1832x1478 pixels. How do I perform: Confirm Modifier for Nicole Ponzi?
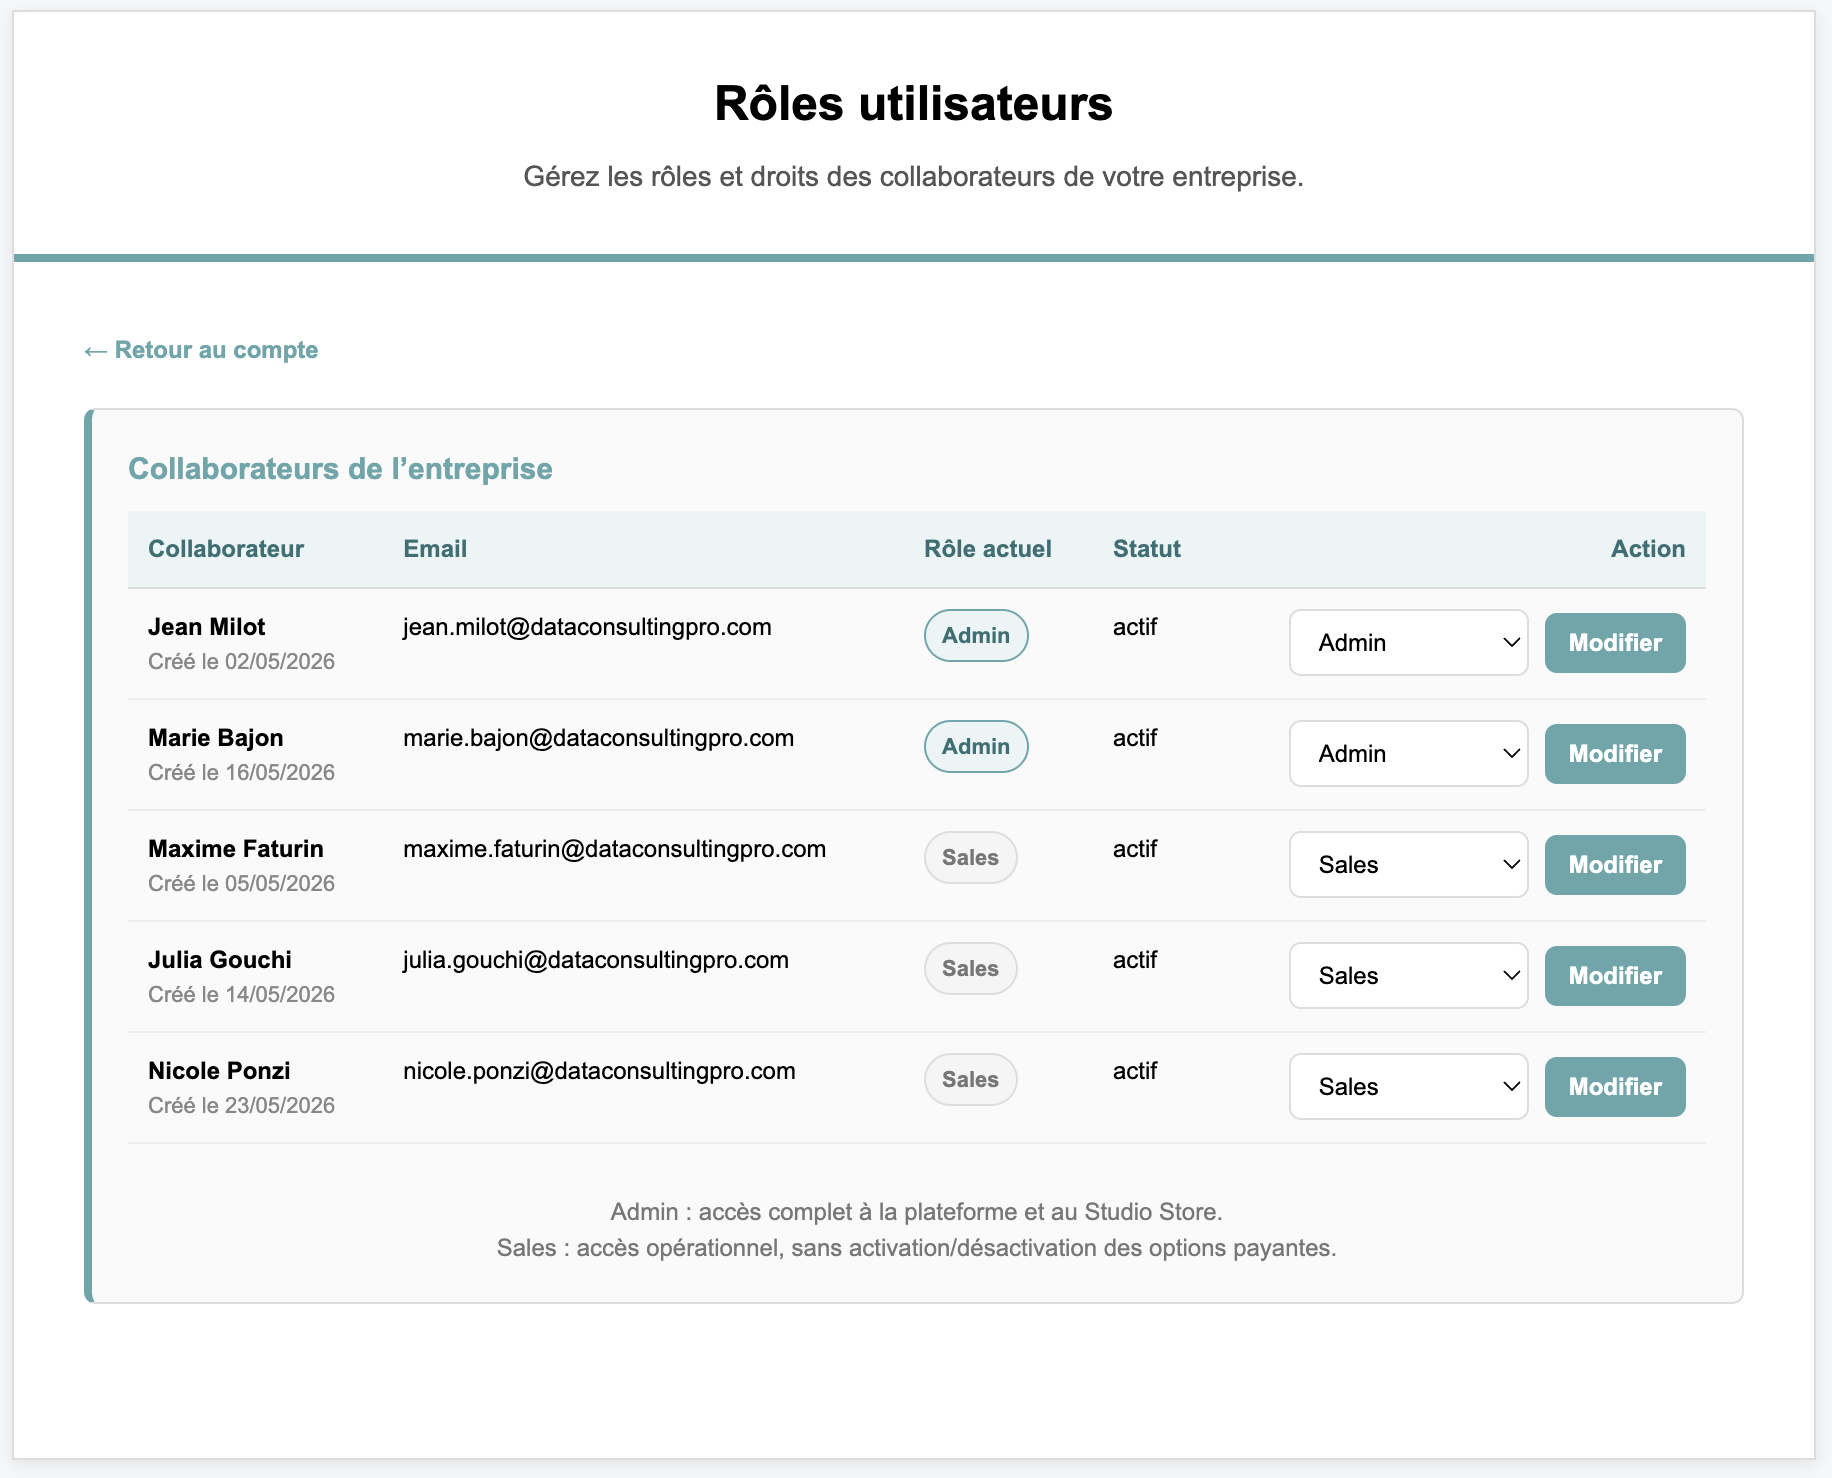click(1615, 1087)
